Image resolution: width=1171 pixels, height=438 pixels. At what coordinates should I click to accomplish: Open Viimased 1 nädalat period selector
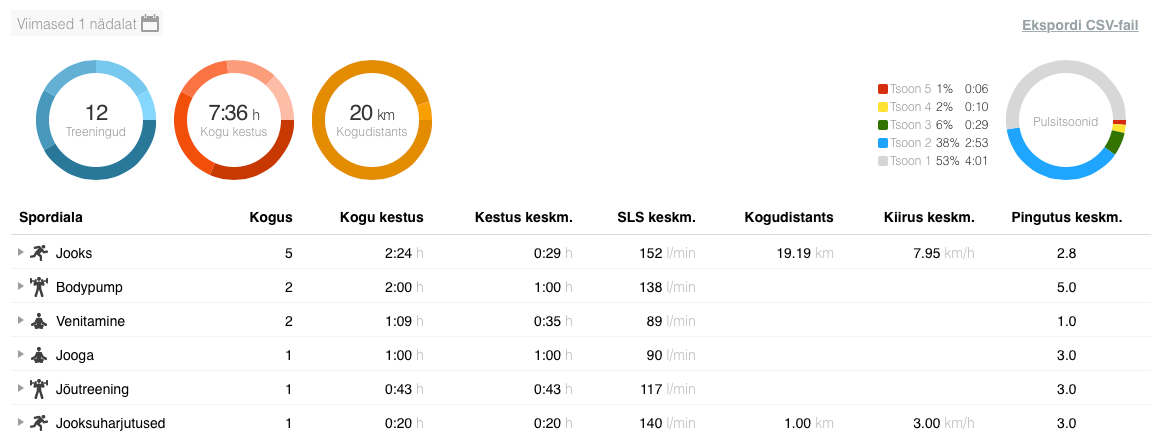76,24
